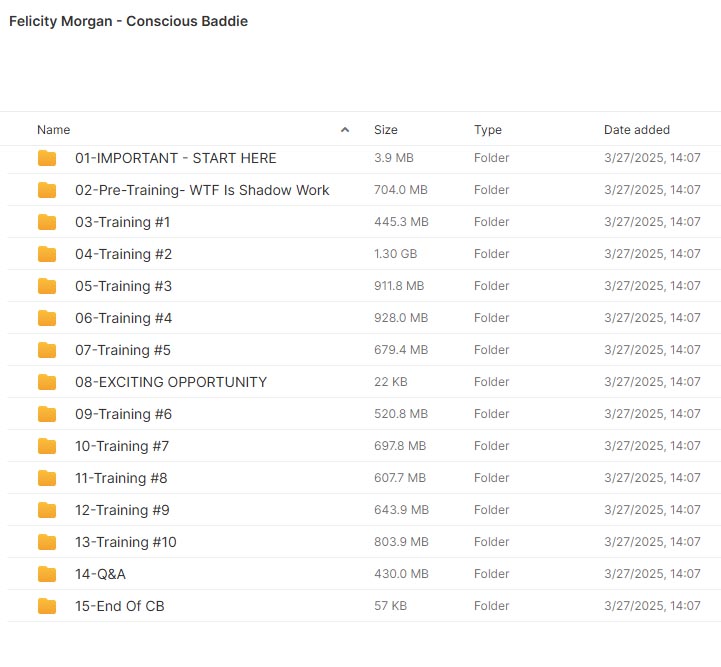Click the Folder type in 04-Training #2 row
The image size is (721, 667).
coord(492,254)
